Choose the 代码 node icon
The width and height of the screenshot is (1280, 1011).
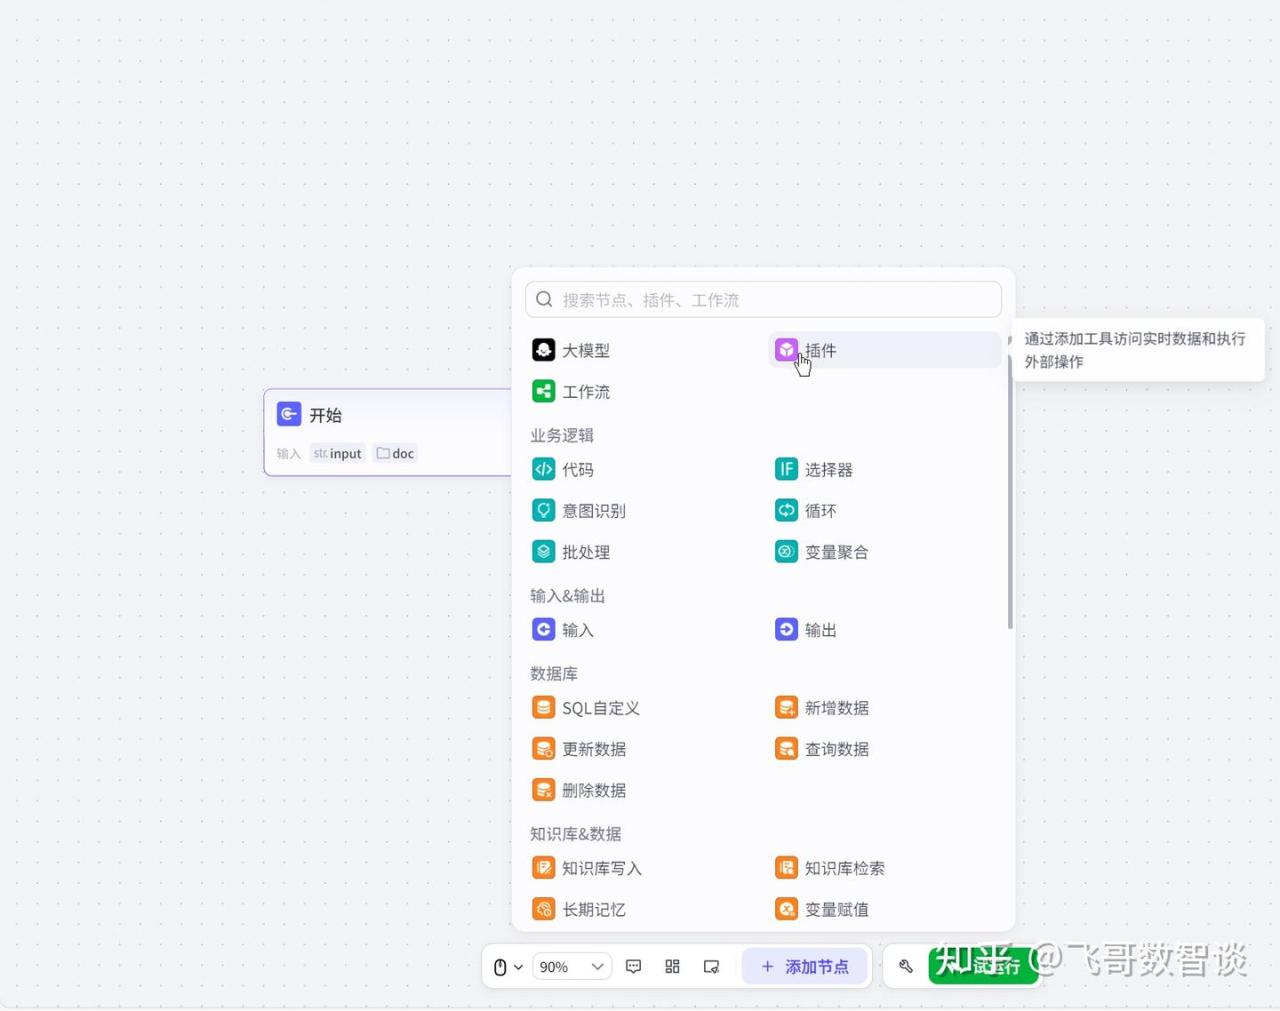(543, 470)
